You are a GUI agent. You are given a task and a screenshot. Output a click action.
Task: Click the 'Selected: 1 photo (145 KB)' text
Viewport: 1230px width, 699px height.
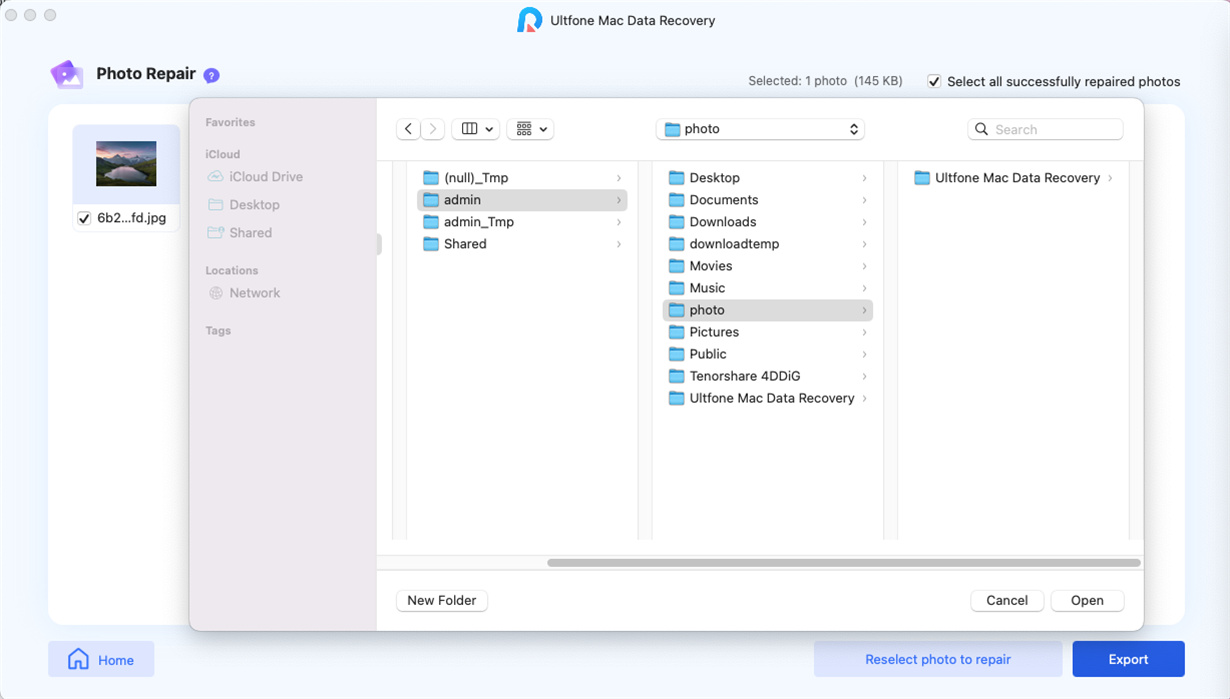pyautogui.click(x=825, y=81)
